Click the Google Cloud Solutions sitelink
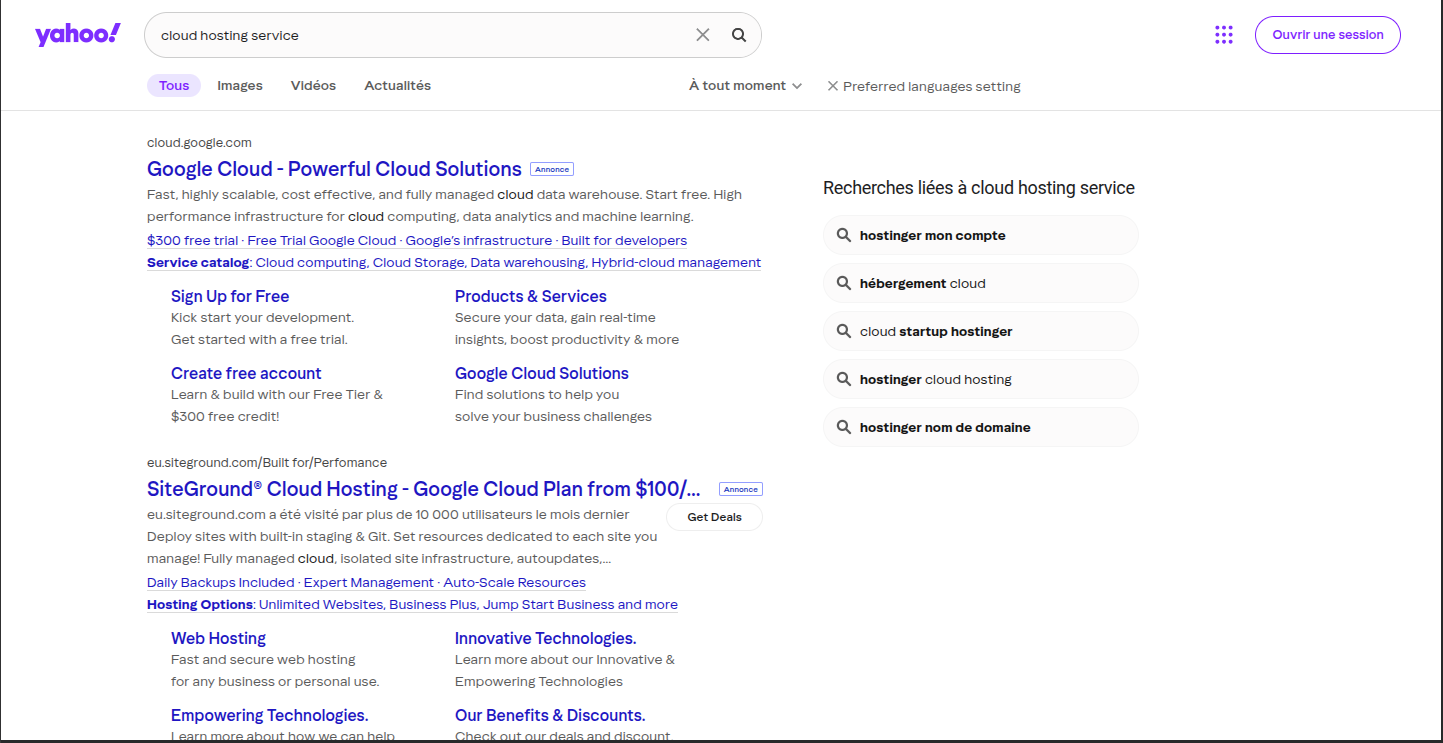Viewport: 1443px width, 743px height. (x=542, y=373)
